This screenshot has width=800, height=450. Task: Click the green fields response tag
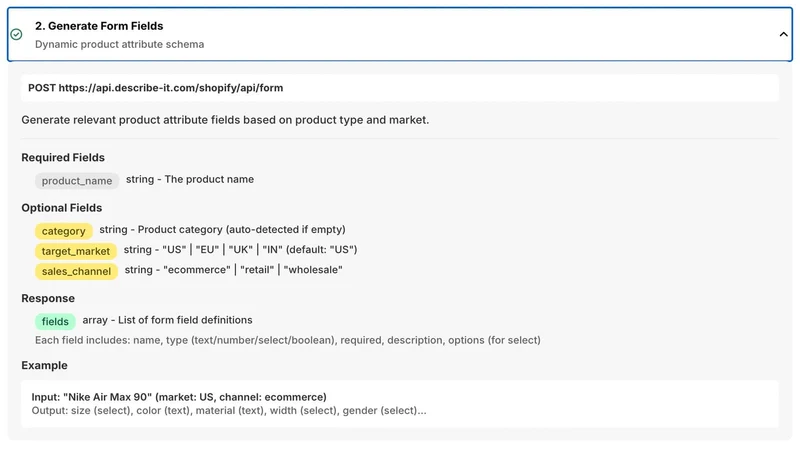click(55, 321)
